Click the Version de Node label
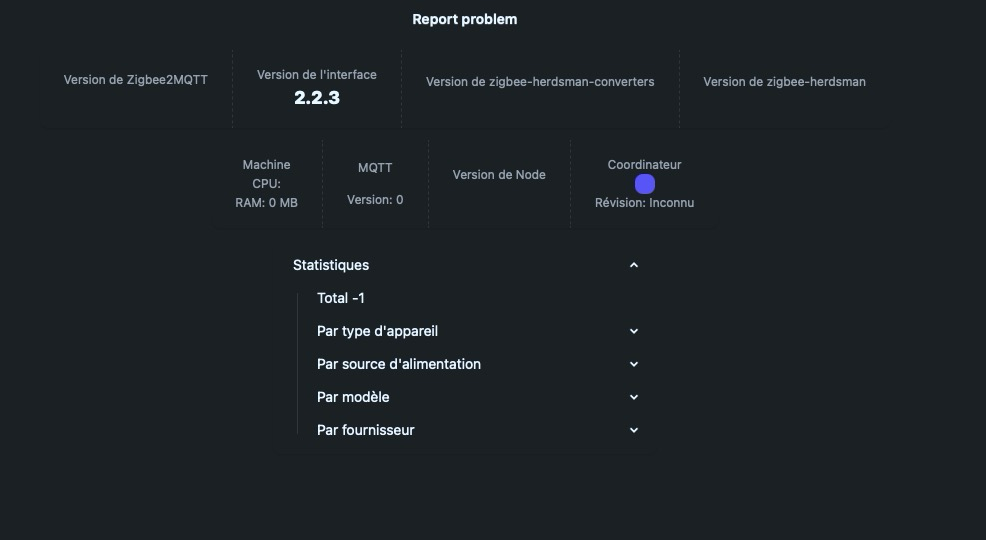986x540 pixels. [499, 175]
